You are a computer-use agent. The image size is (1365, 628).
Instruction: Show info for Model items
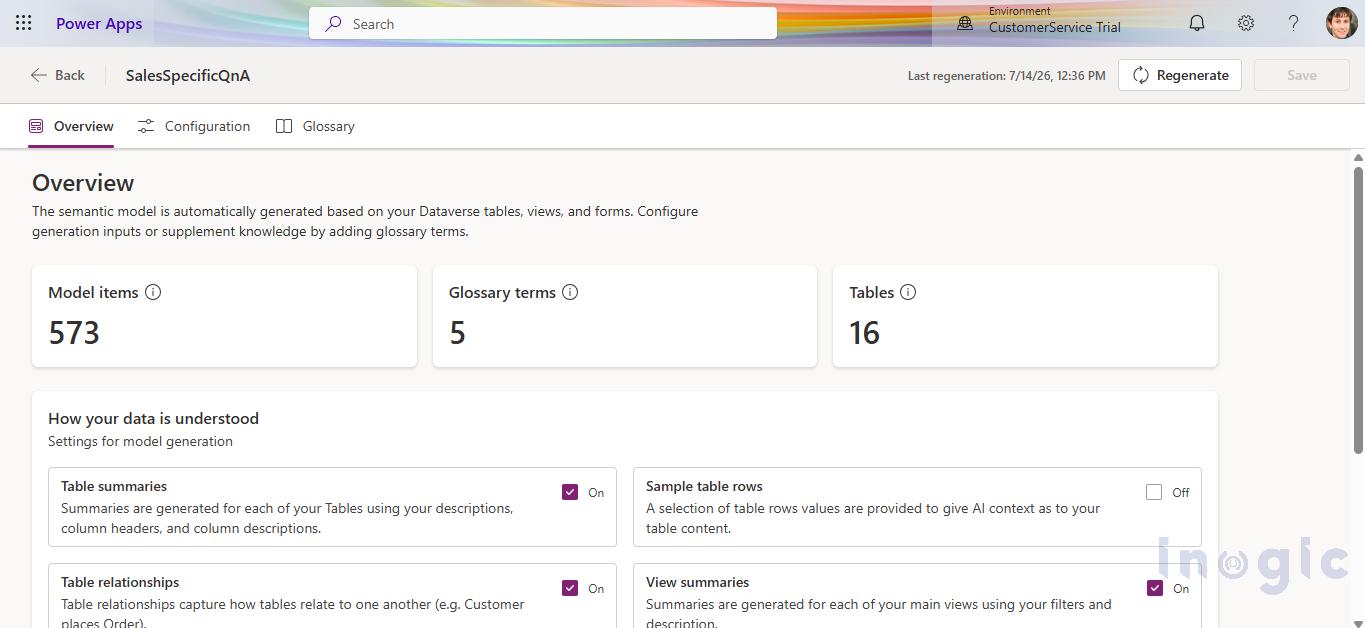pyautogui.click(x=153, y=292)
